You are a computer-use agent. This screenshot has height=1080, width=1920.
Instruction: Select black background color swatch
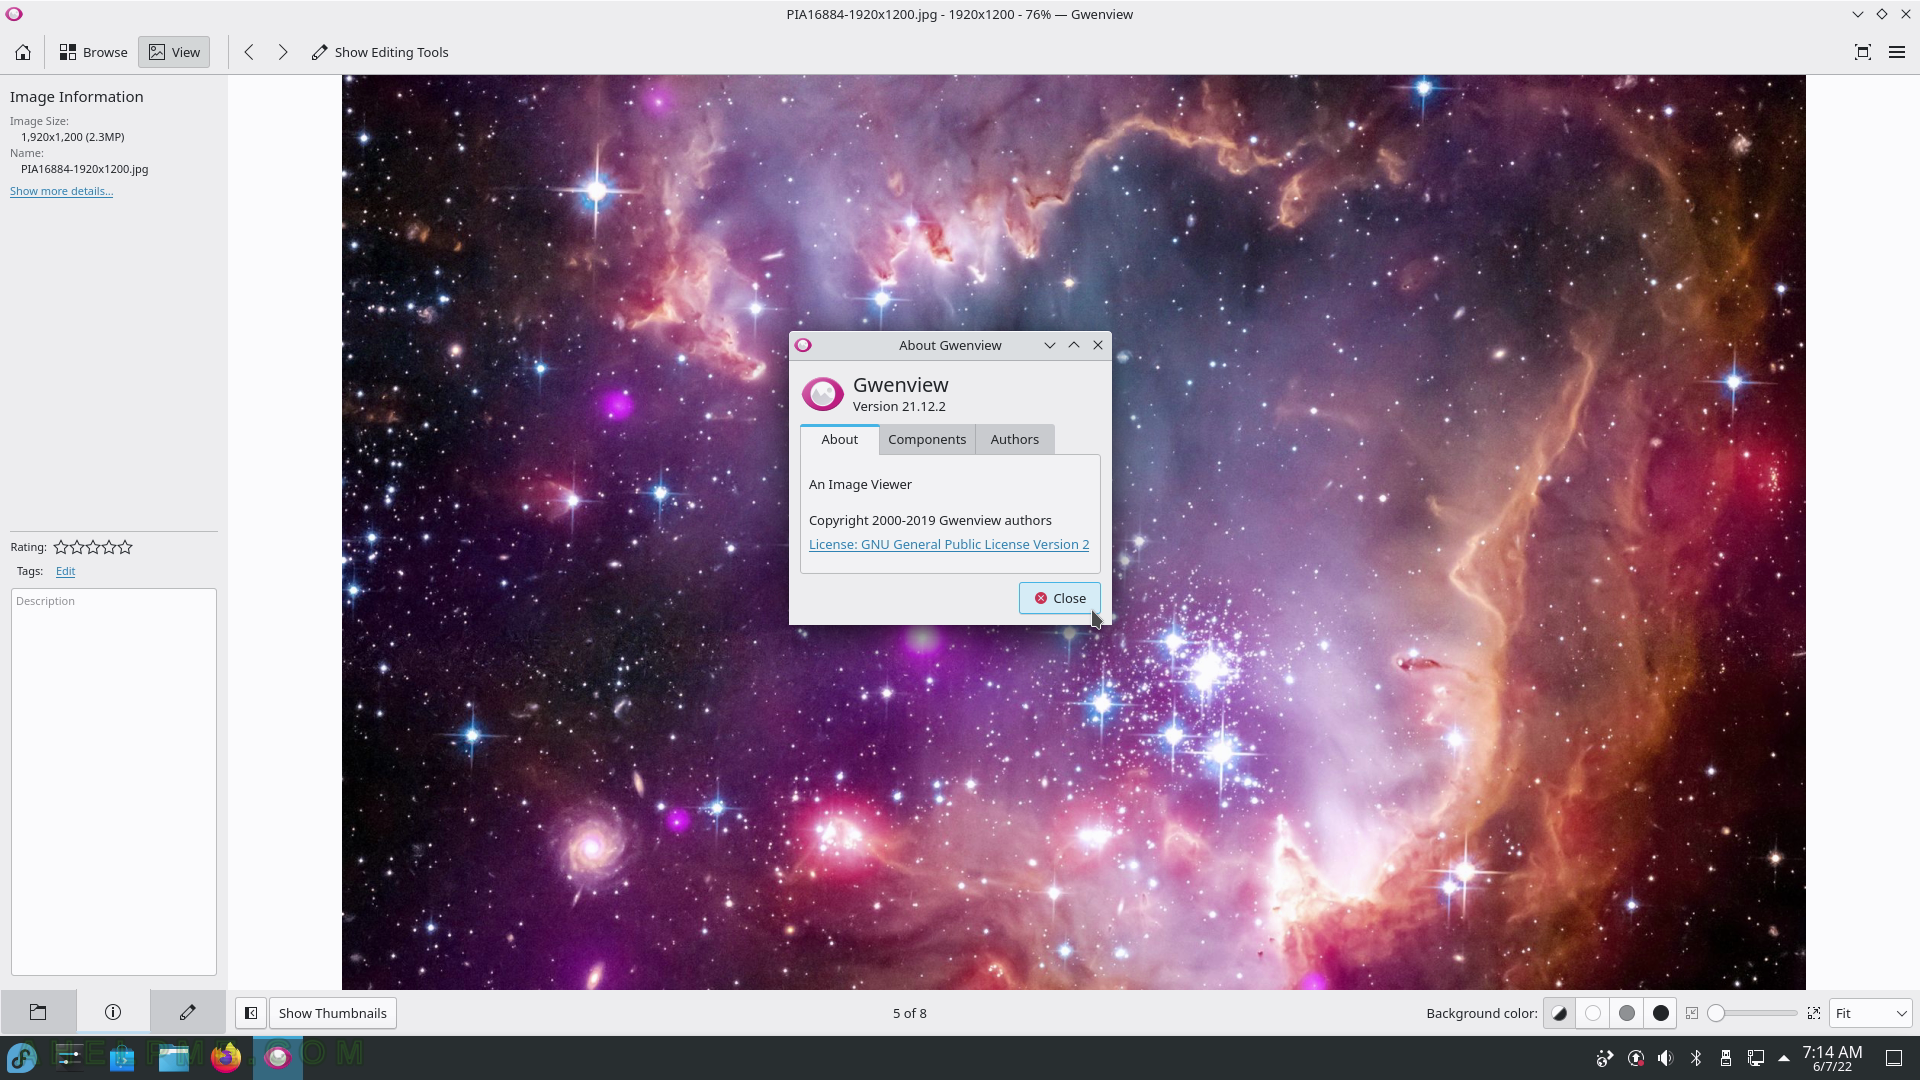(x=1661, y=1013)
